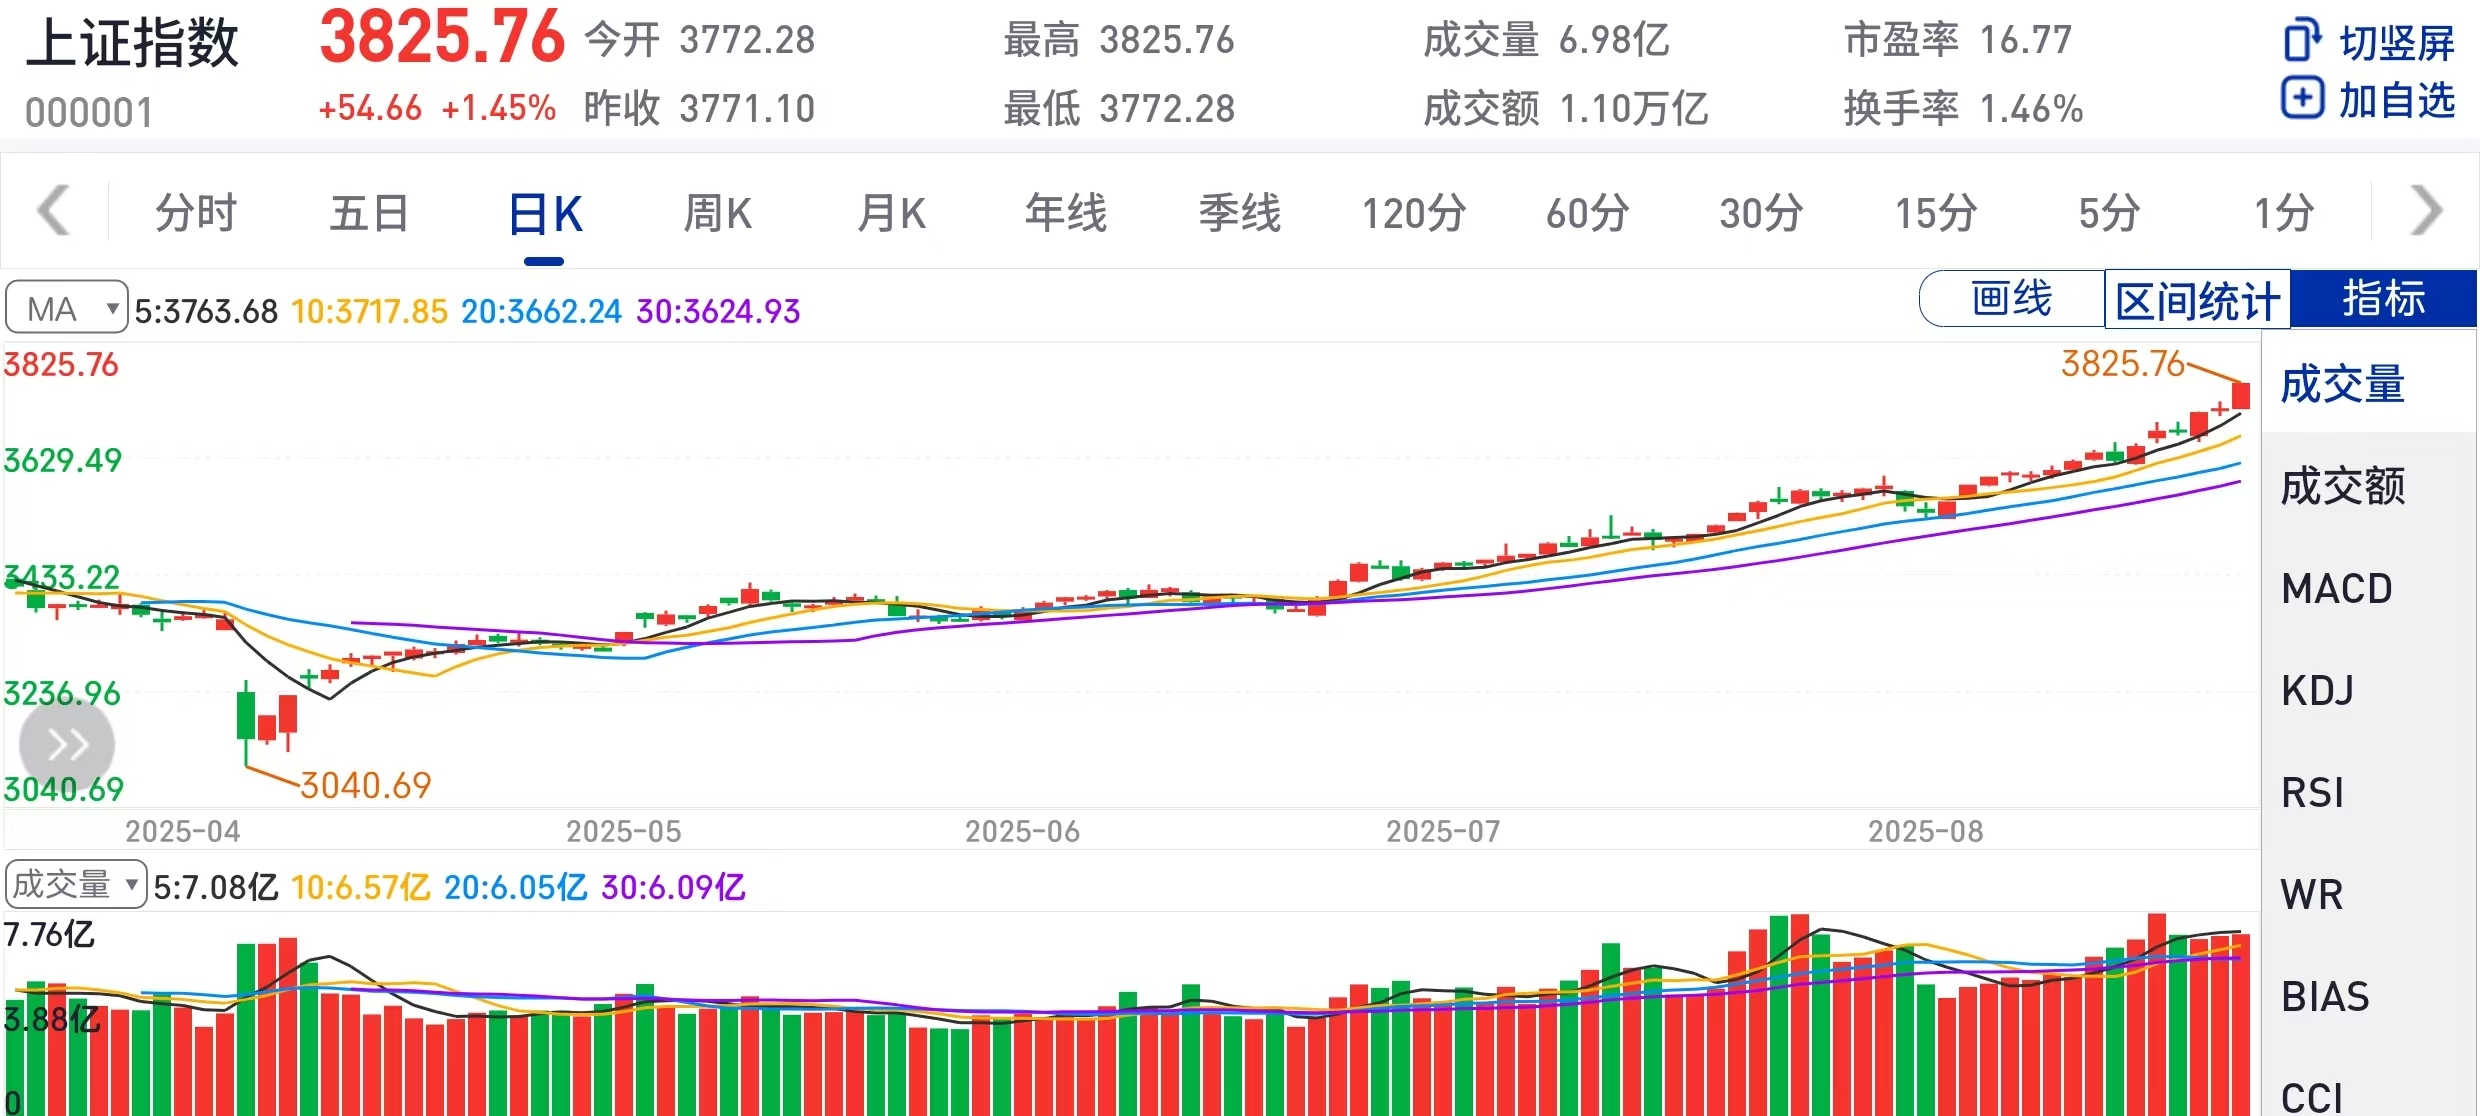Open the MA indicator dropdown
This screenshot has height=1116, width=2480.
[67, 308]
